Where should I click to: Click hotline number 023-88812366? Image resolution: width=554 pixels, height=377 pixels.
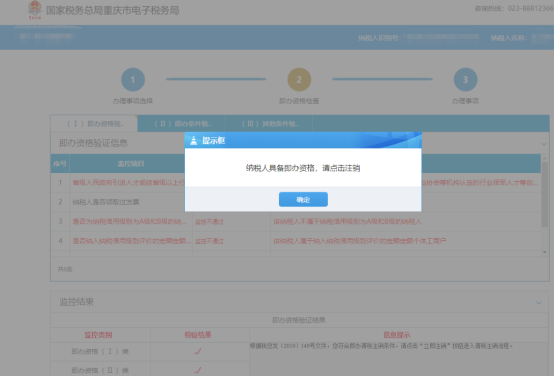530,8
